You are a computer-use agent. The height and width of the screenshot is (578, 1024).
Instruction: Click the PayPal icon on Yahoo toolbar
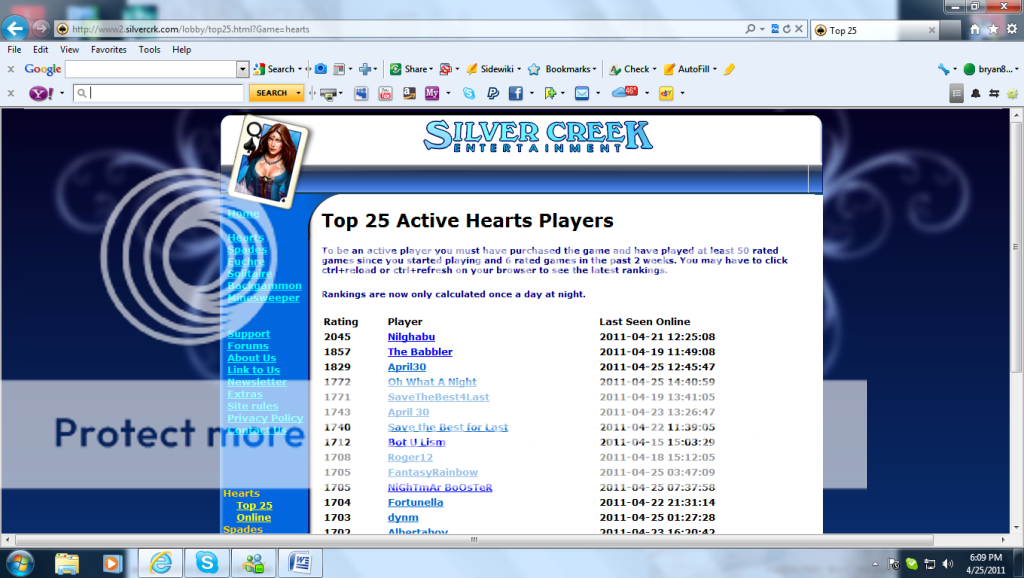(492, 93)
